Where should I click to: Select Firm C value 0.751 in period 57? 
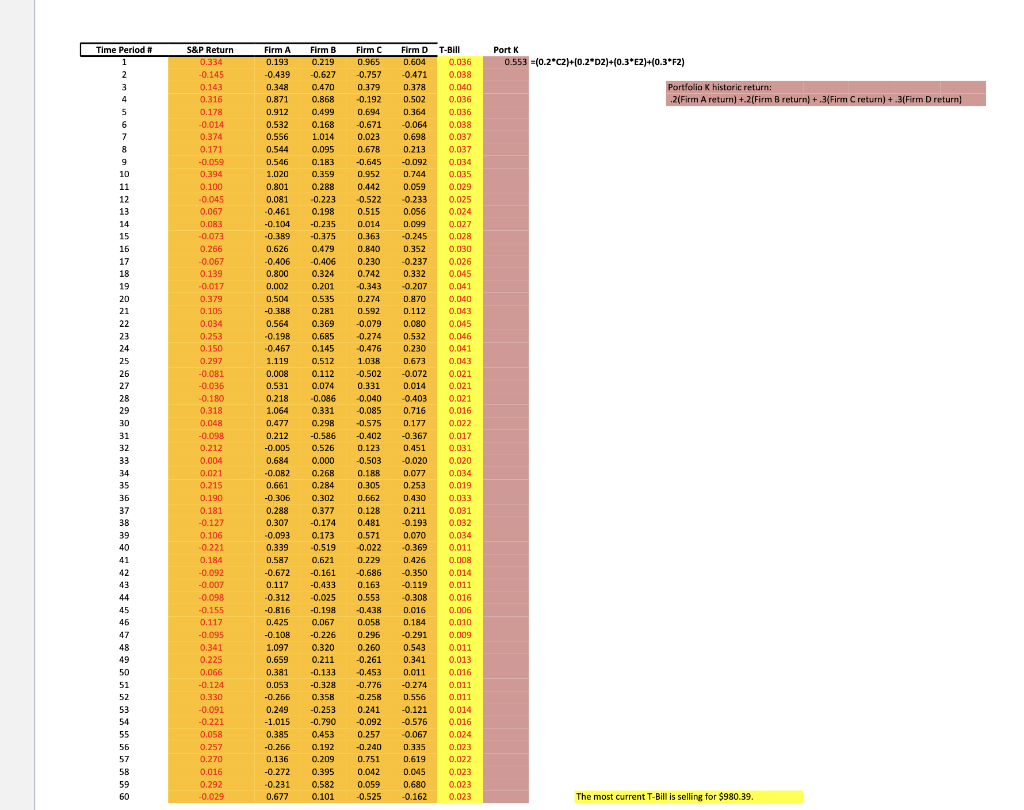368,759
